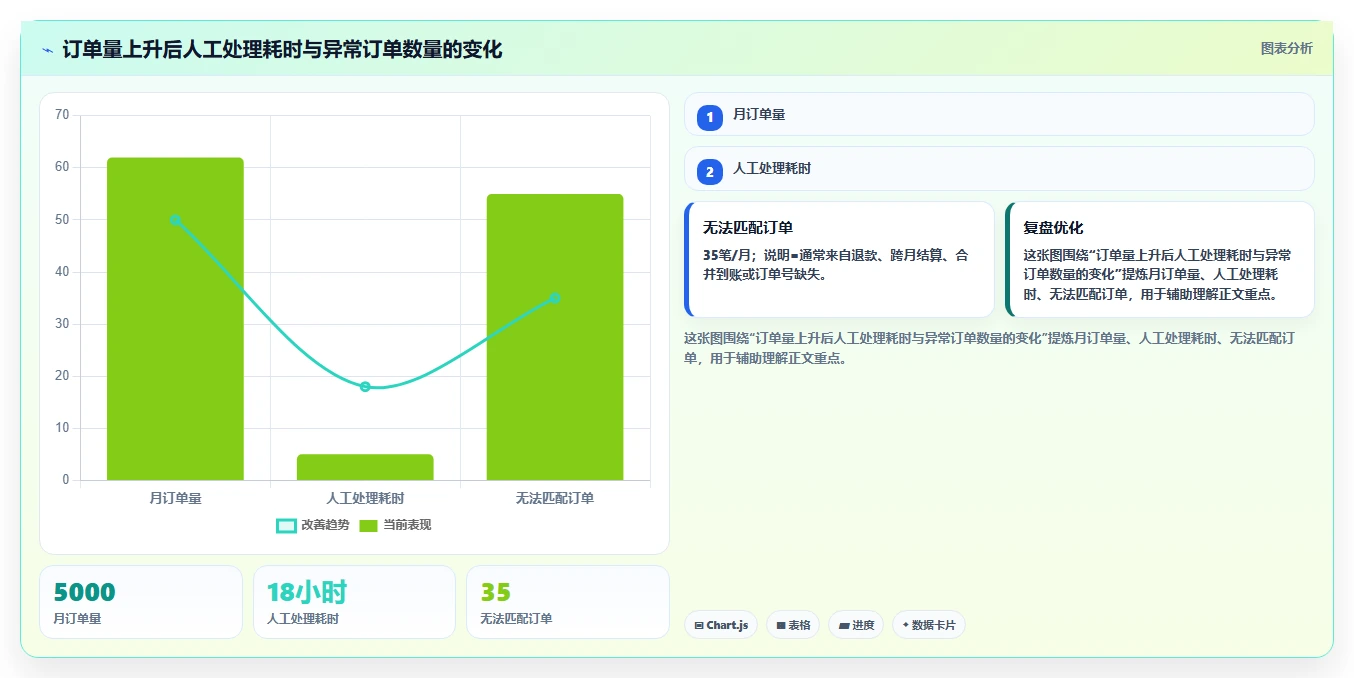
Task: Click the 数据卡片 tag chip
Action: click(x=929, y=625)
